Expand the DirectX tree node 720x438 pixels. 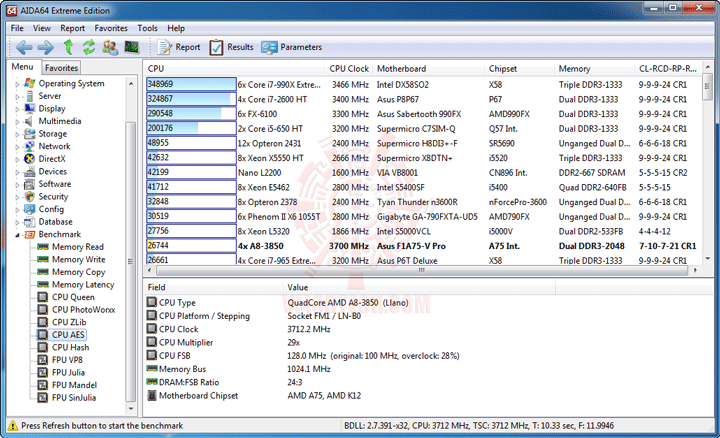(17, 159)
